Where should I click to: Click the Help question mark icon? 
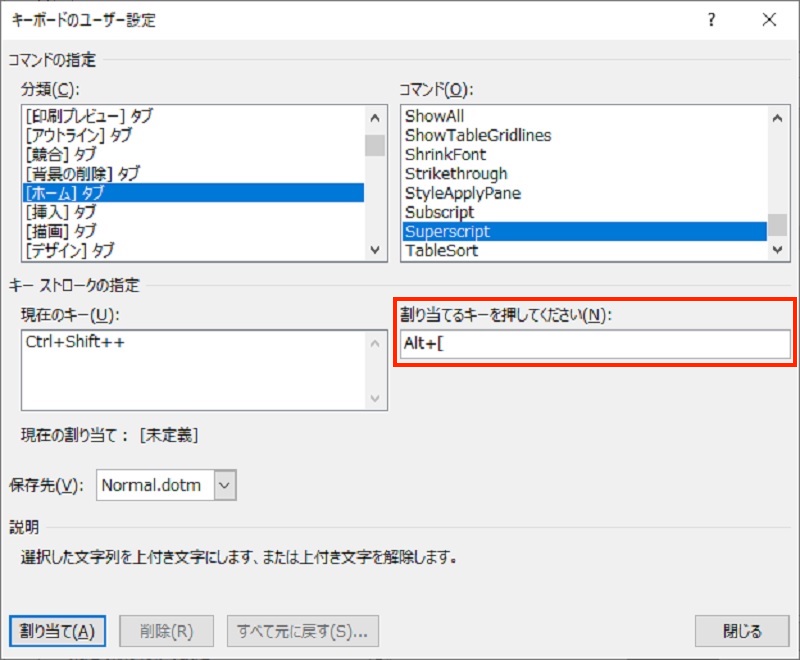click(711, 20)
